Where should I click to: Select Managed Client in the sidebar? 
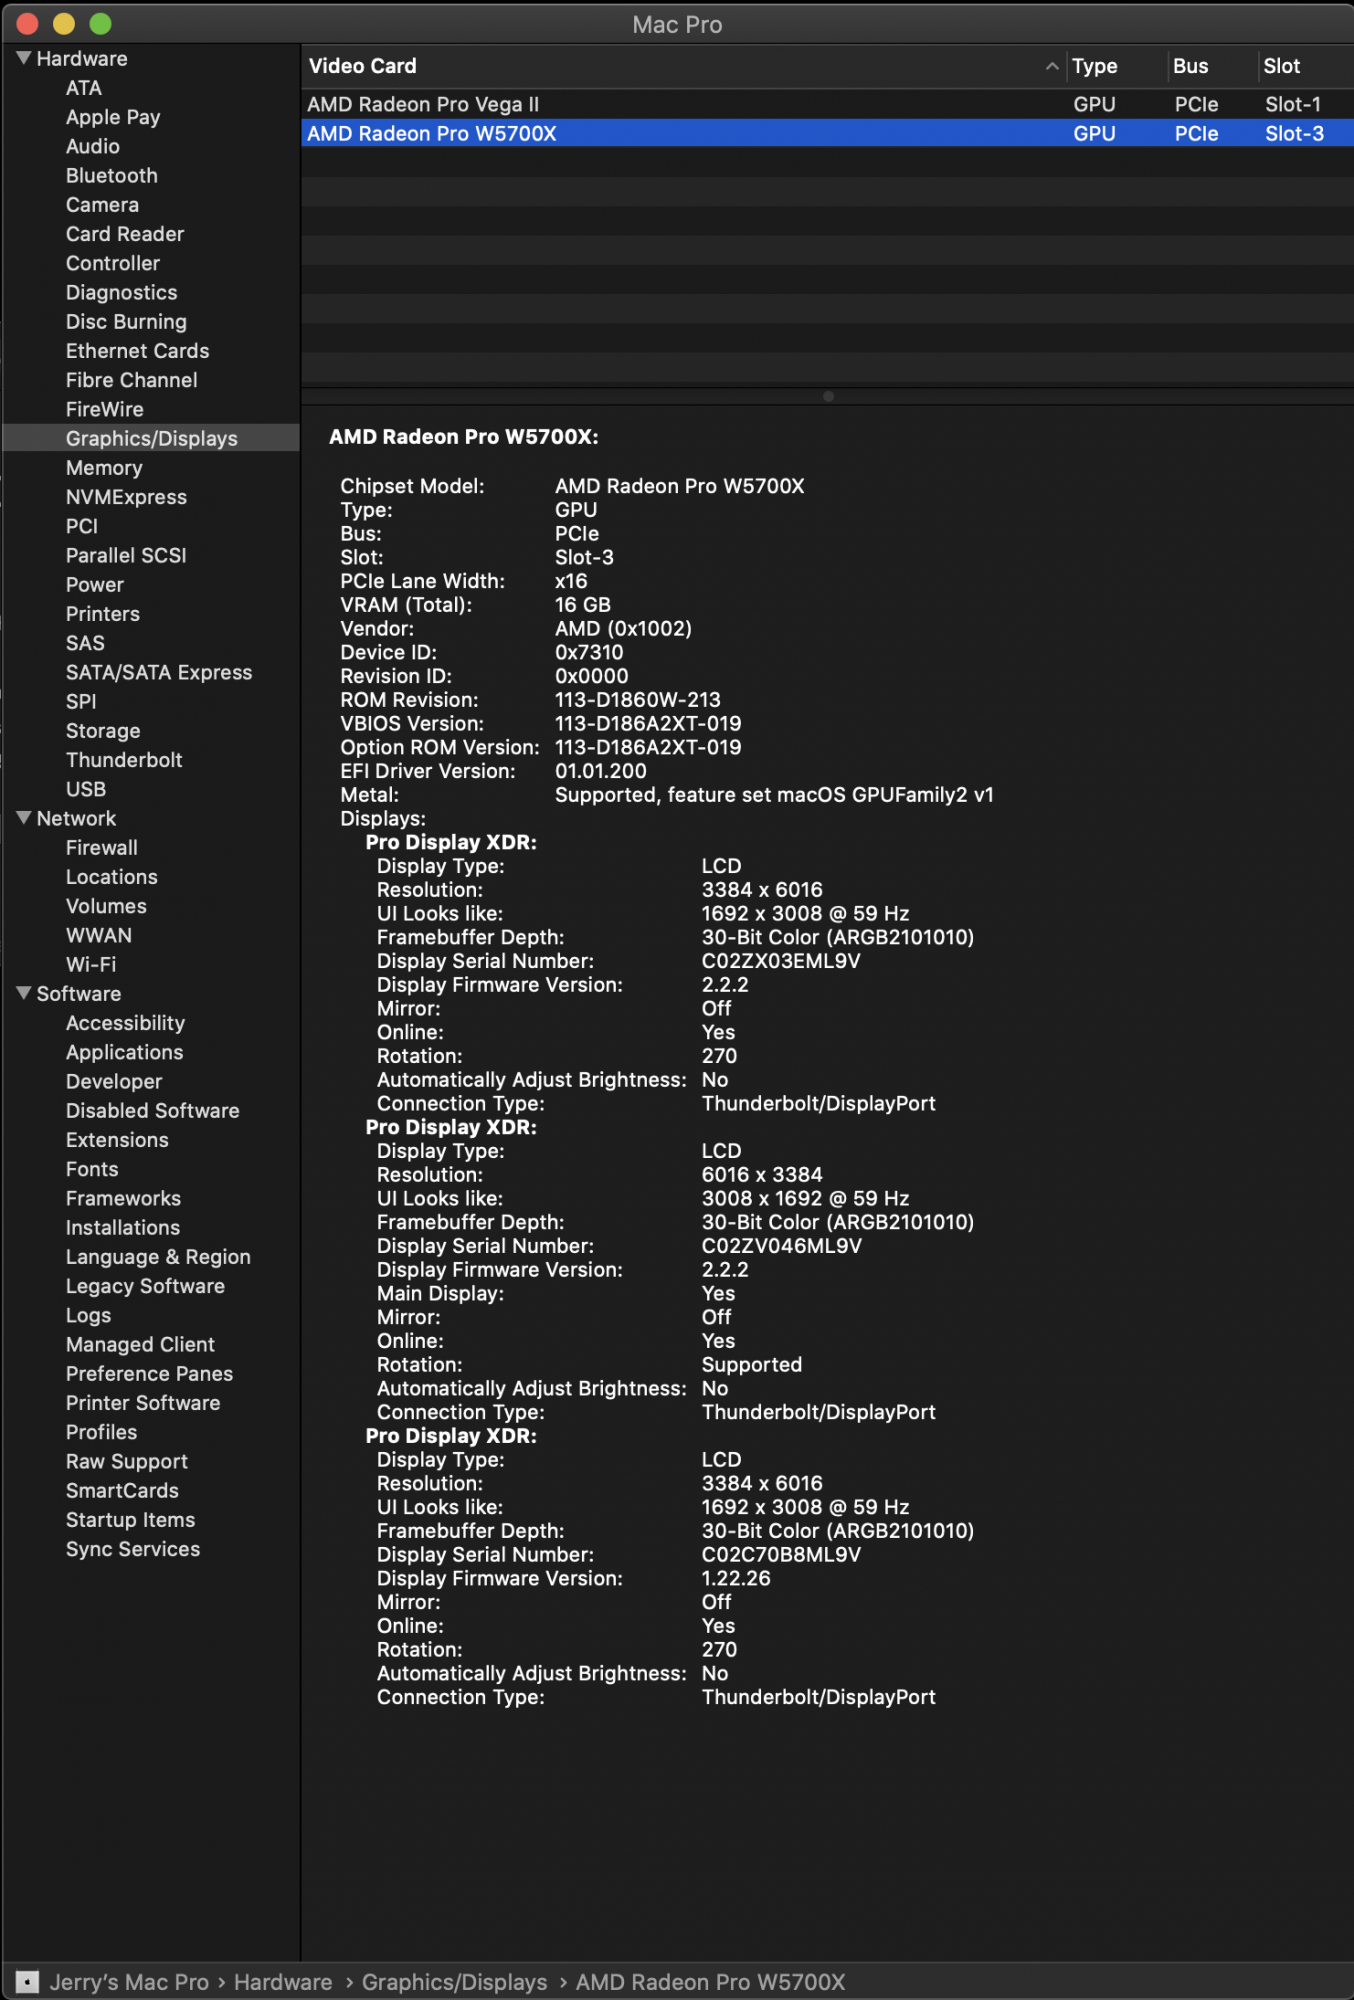[140, 1344]
